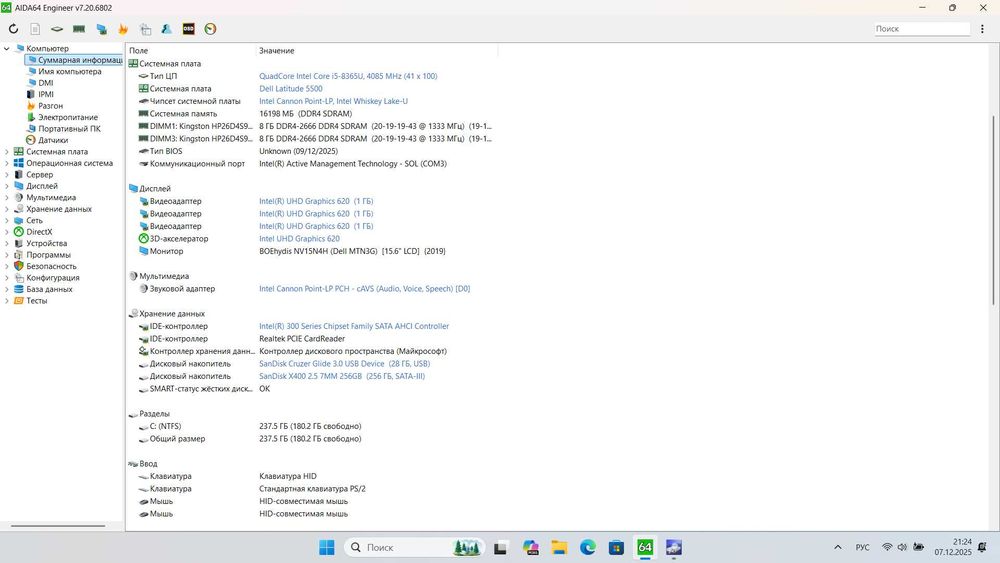Expand the Хранение данных tree node
Viewport: 1000px width, 563px height.
click(6, 209)
